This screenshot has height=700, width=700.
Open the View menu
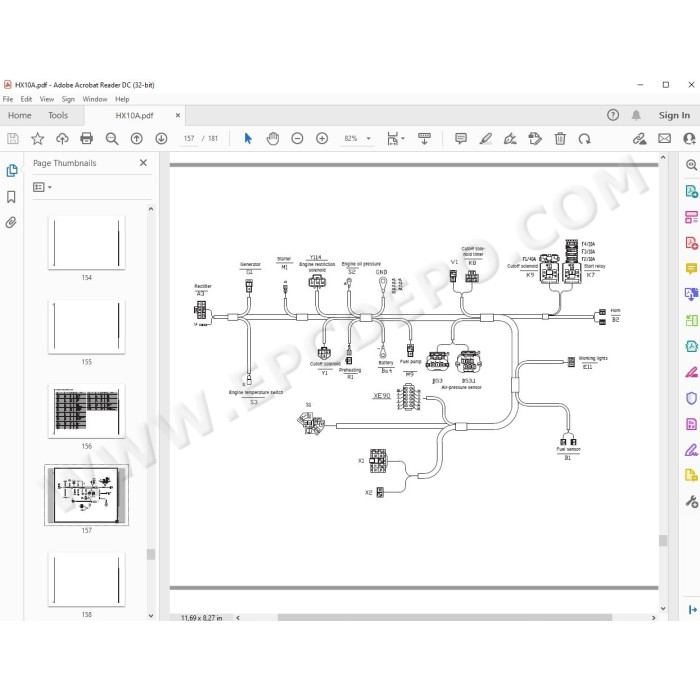click(46, 99)
